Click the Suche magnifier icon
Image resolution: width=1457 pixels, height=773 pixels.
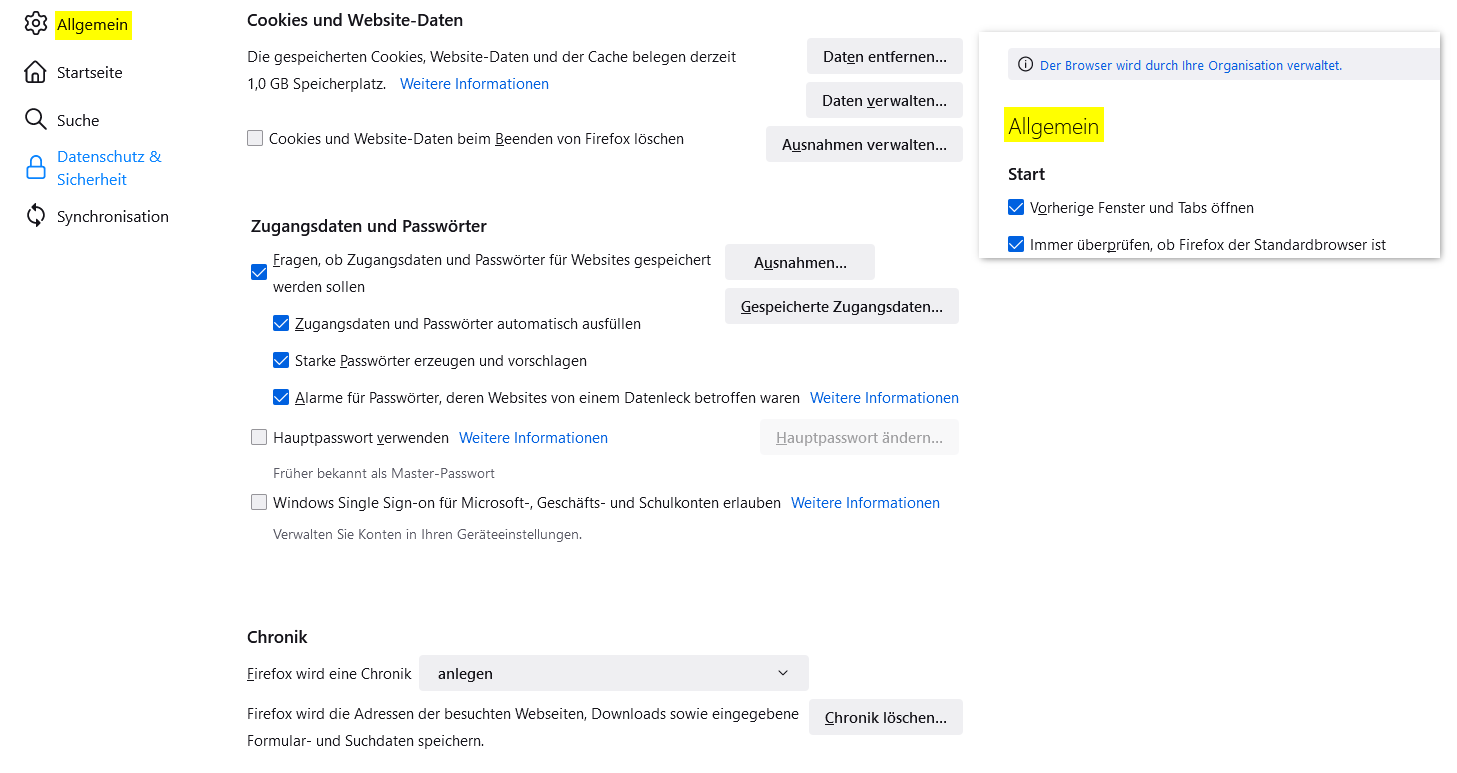[x=36, y=120]
